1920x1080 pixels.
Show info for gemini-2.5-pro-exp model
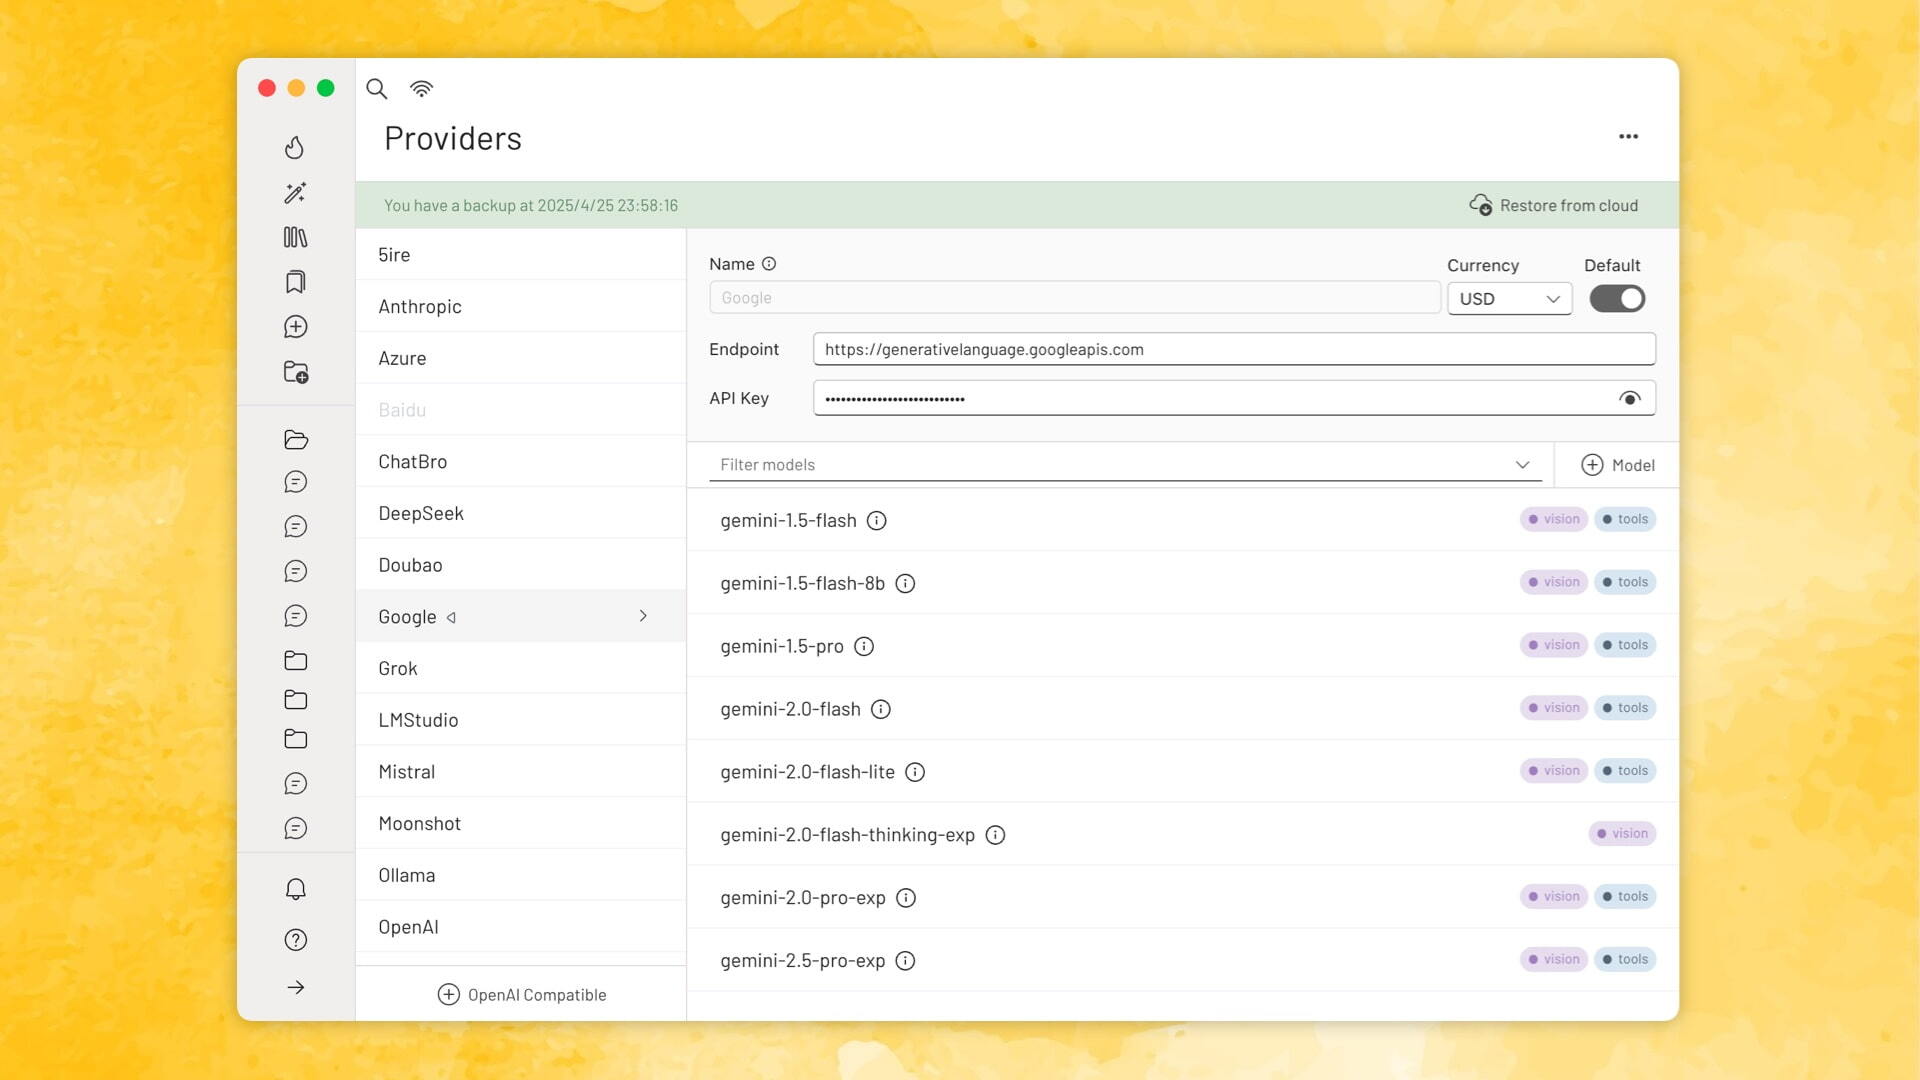(x=905, y=961)
